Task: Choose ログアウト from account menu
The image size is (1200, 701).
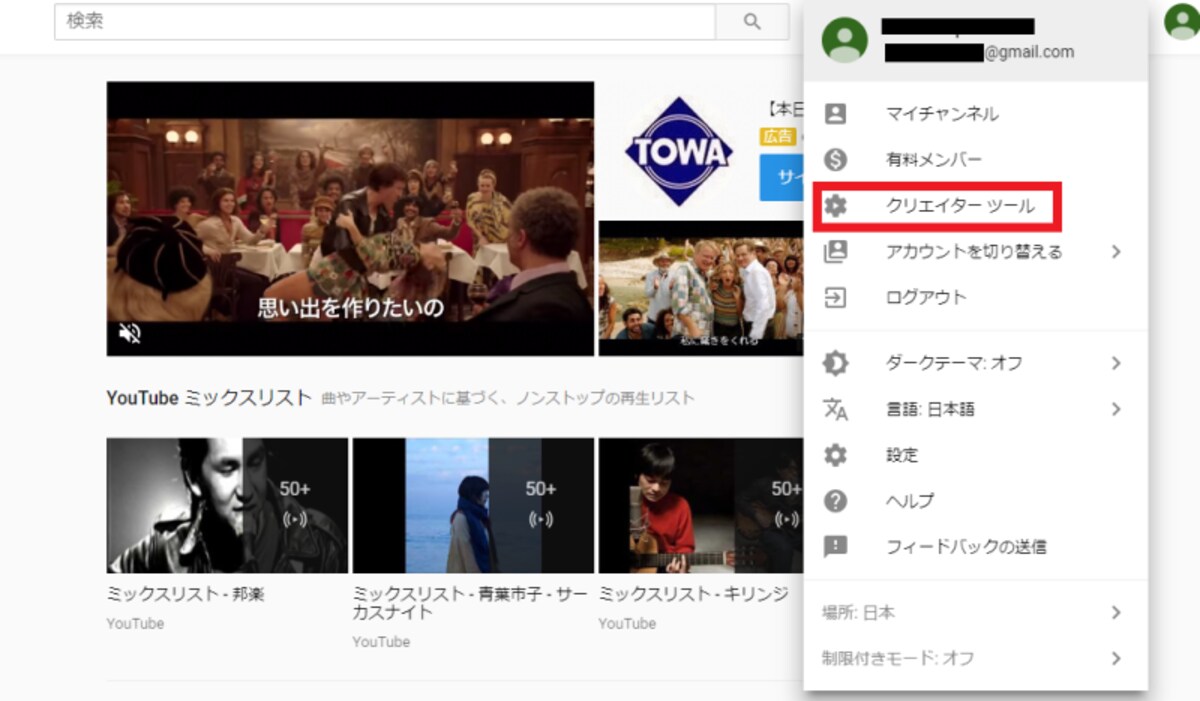Action: pyautogui.click(x=976, y=297)
